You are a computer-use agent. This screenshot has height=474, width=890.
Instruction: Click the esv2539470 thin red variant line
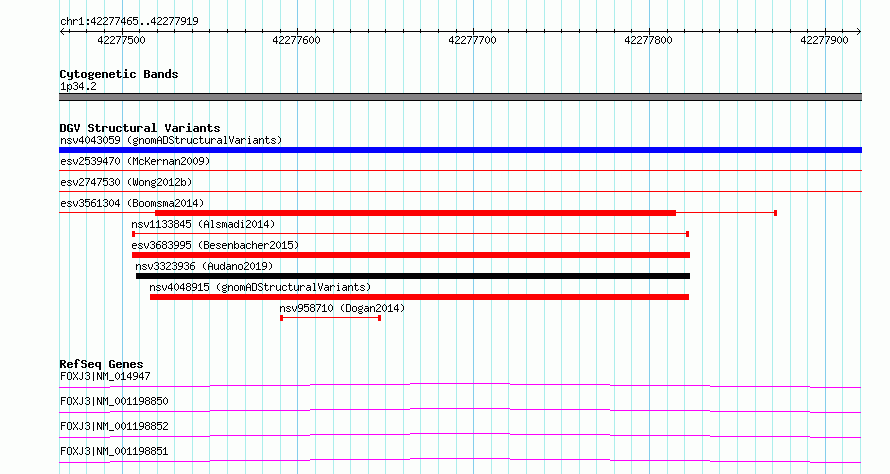pyautogui.click(x=460, y=170)
